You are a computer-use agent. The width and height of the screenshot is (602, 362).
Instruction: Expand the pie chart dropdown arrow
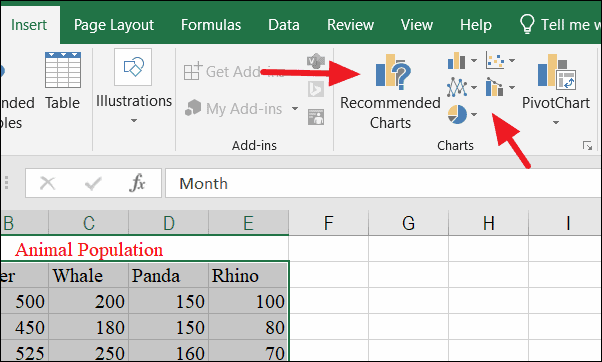pos(474,114)
